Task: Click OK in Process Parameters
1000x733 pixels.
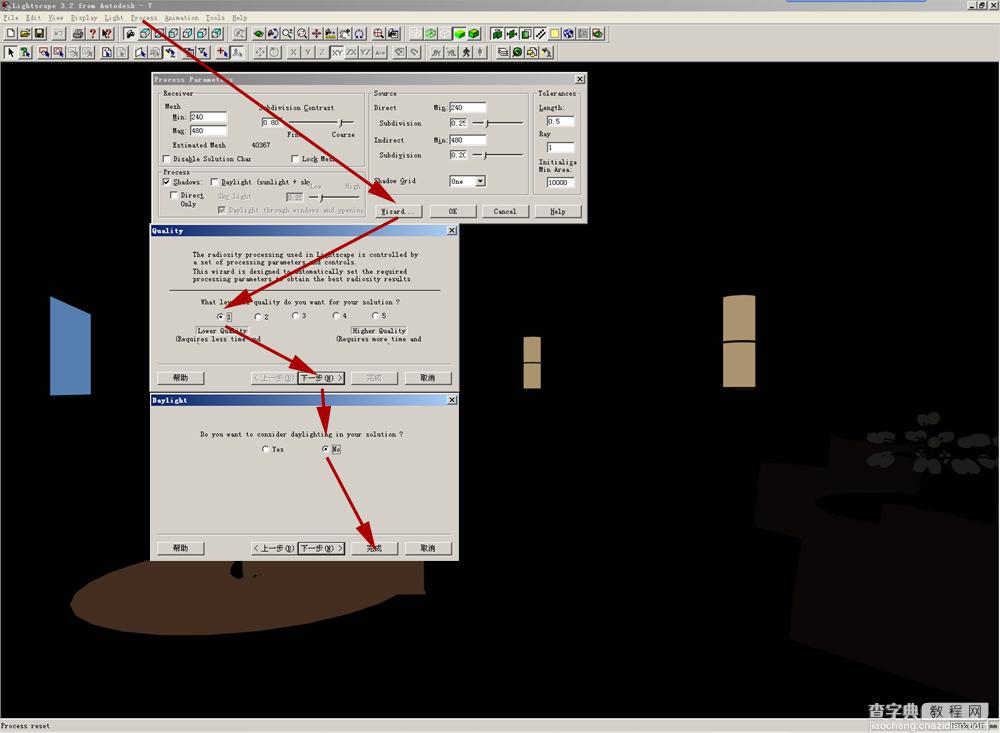Action: [x=452, y=211]
